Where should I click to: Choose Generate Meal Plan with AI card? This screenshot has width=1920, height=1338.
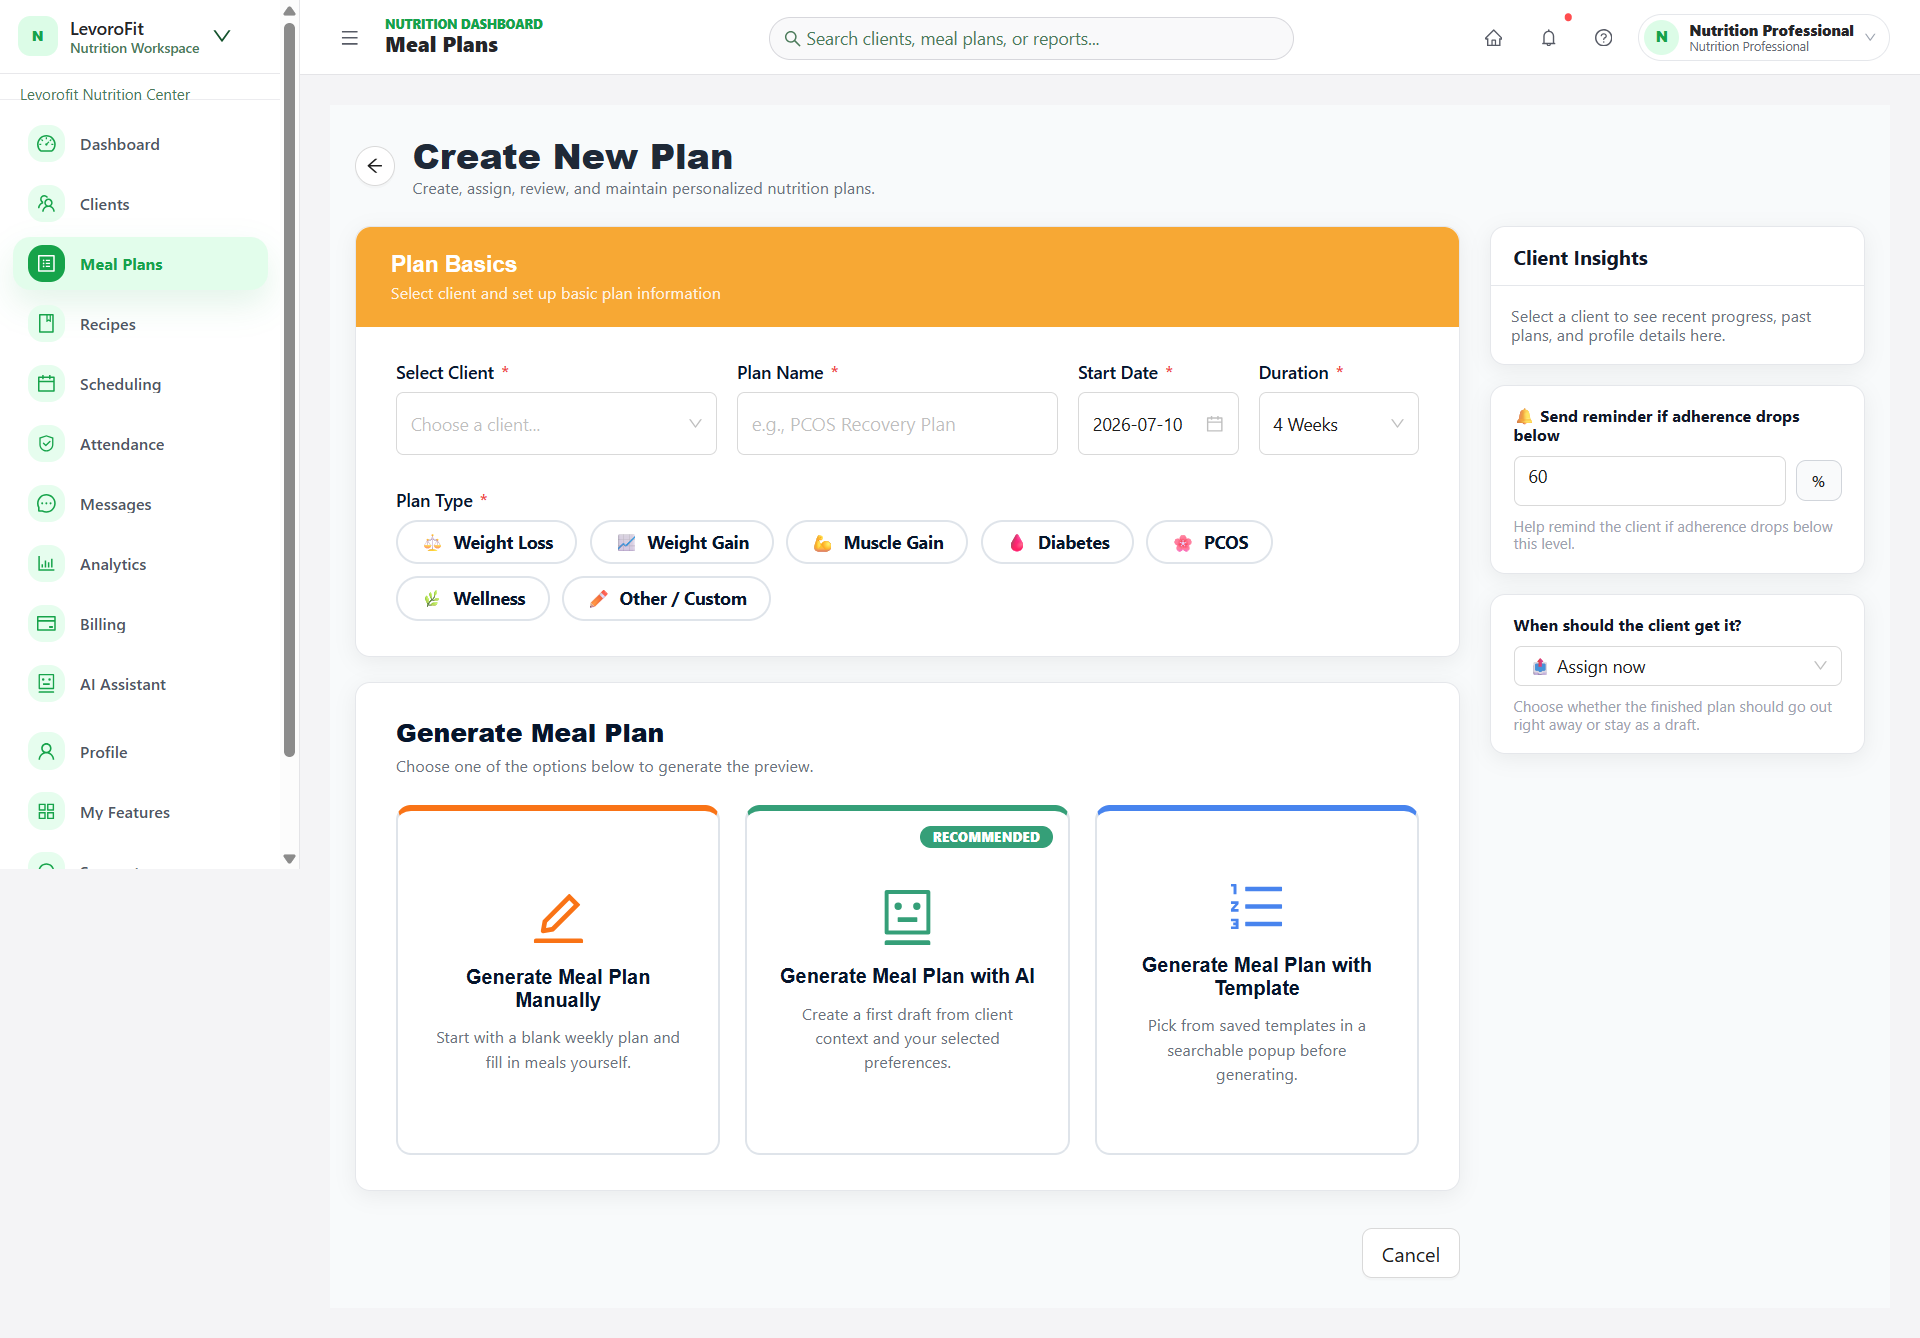[x=907, y=980]
